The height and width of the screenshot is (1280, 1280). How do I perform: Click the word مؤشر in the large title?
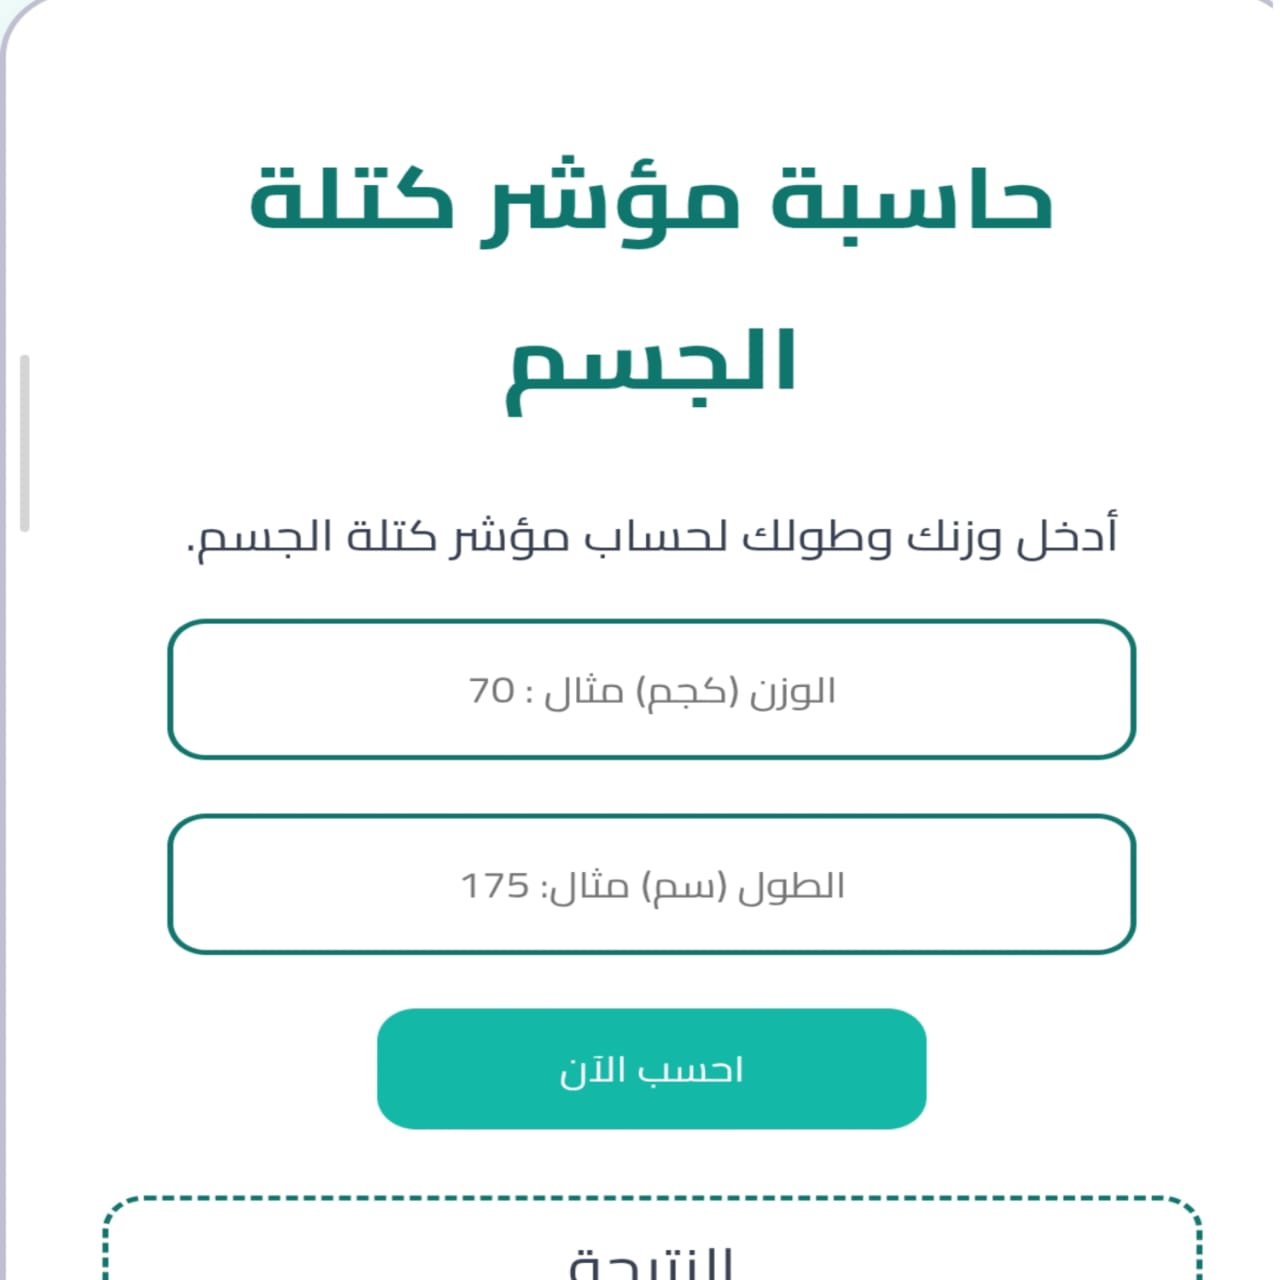611,202
